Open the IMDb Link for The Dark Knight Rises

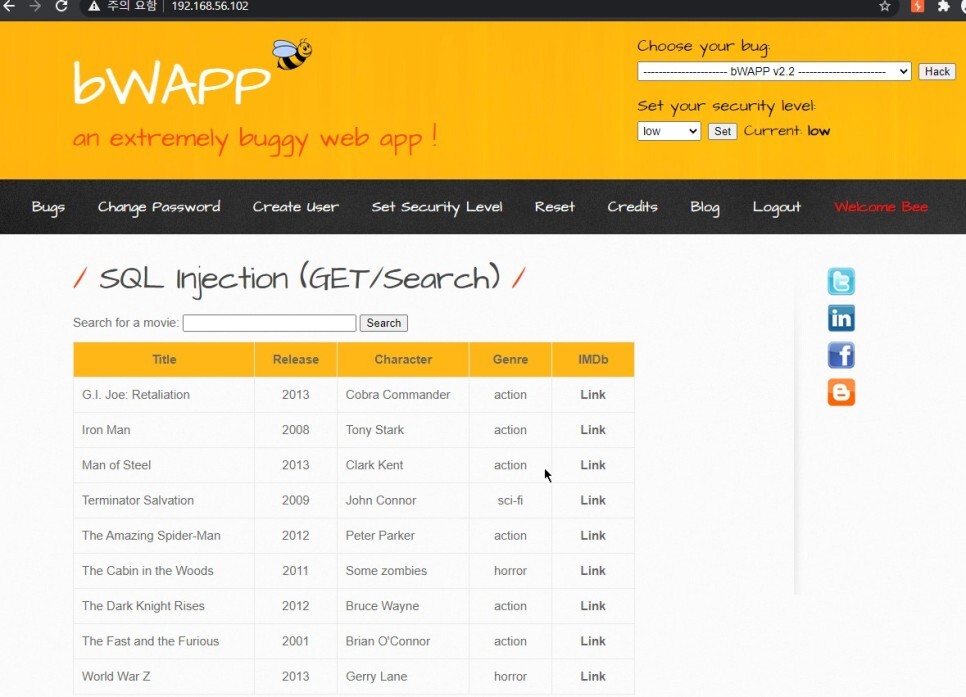(x=593, y=606)
